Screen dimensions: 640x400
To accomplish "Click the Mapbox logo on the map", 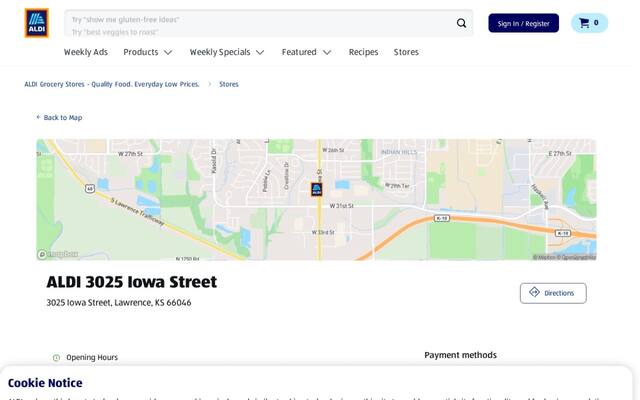I will click(58, 254).
